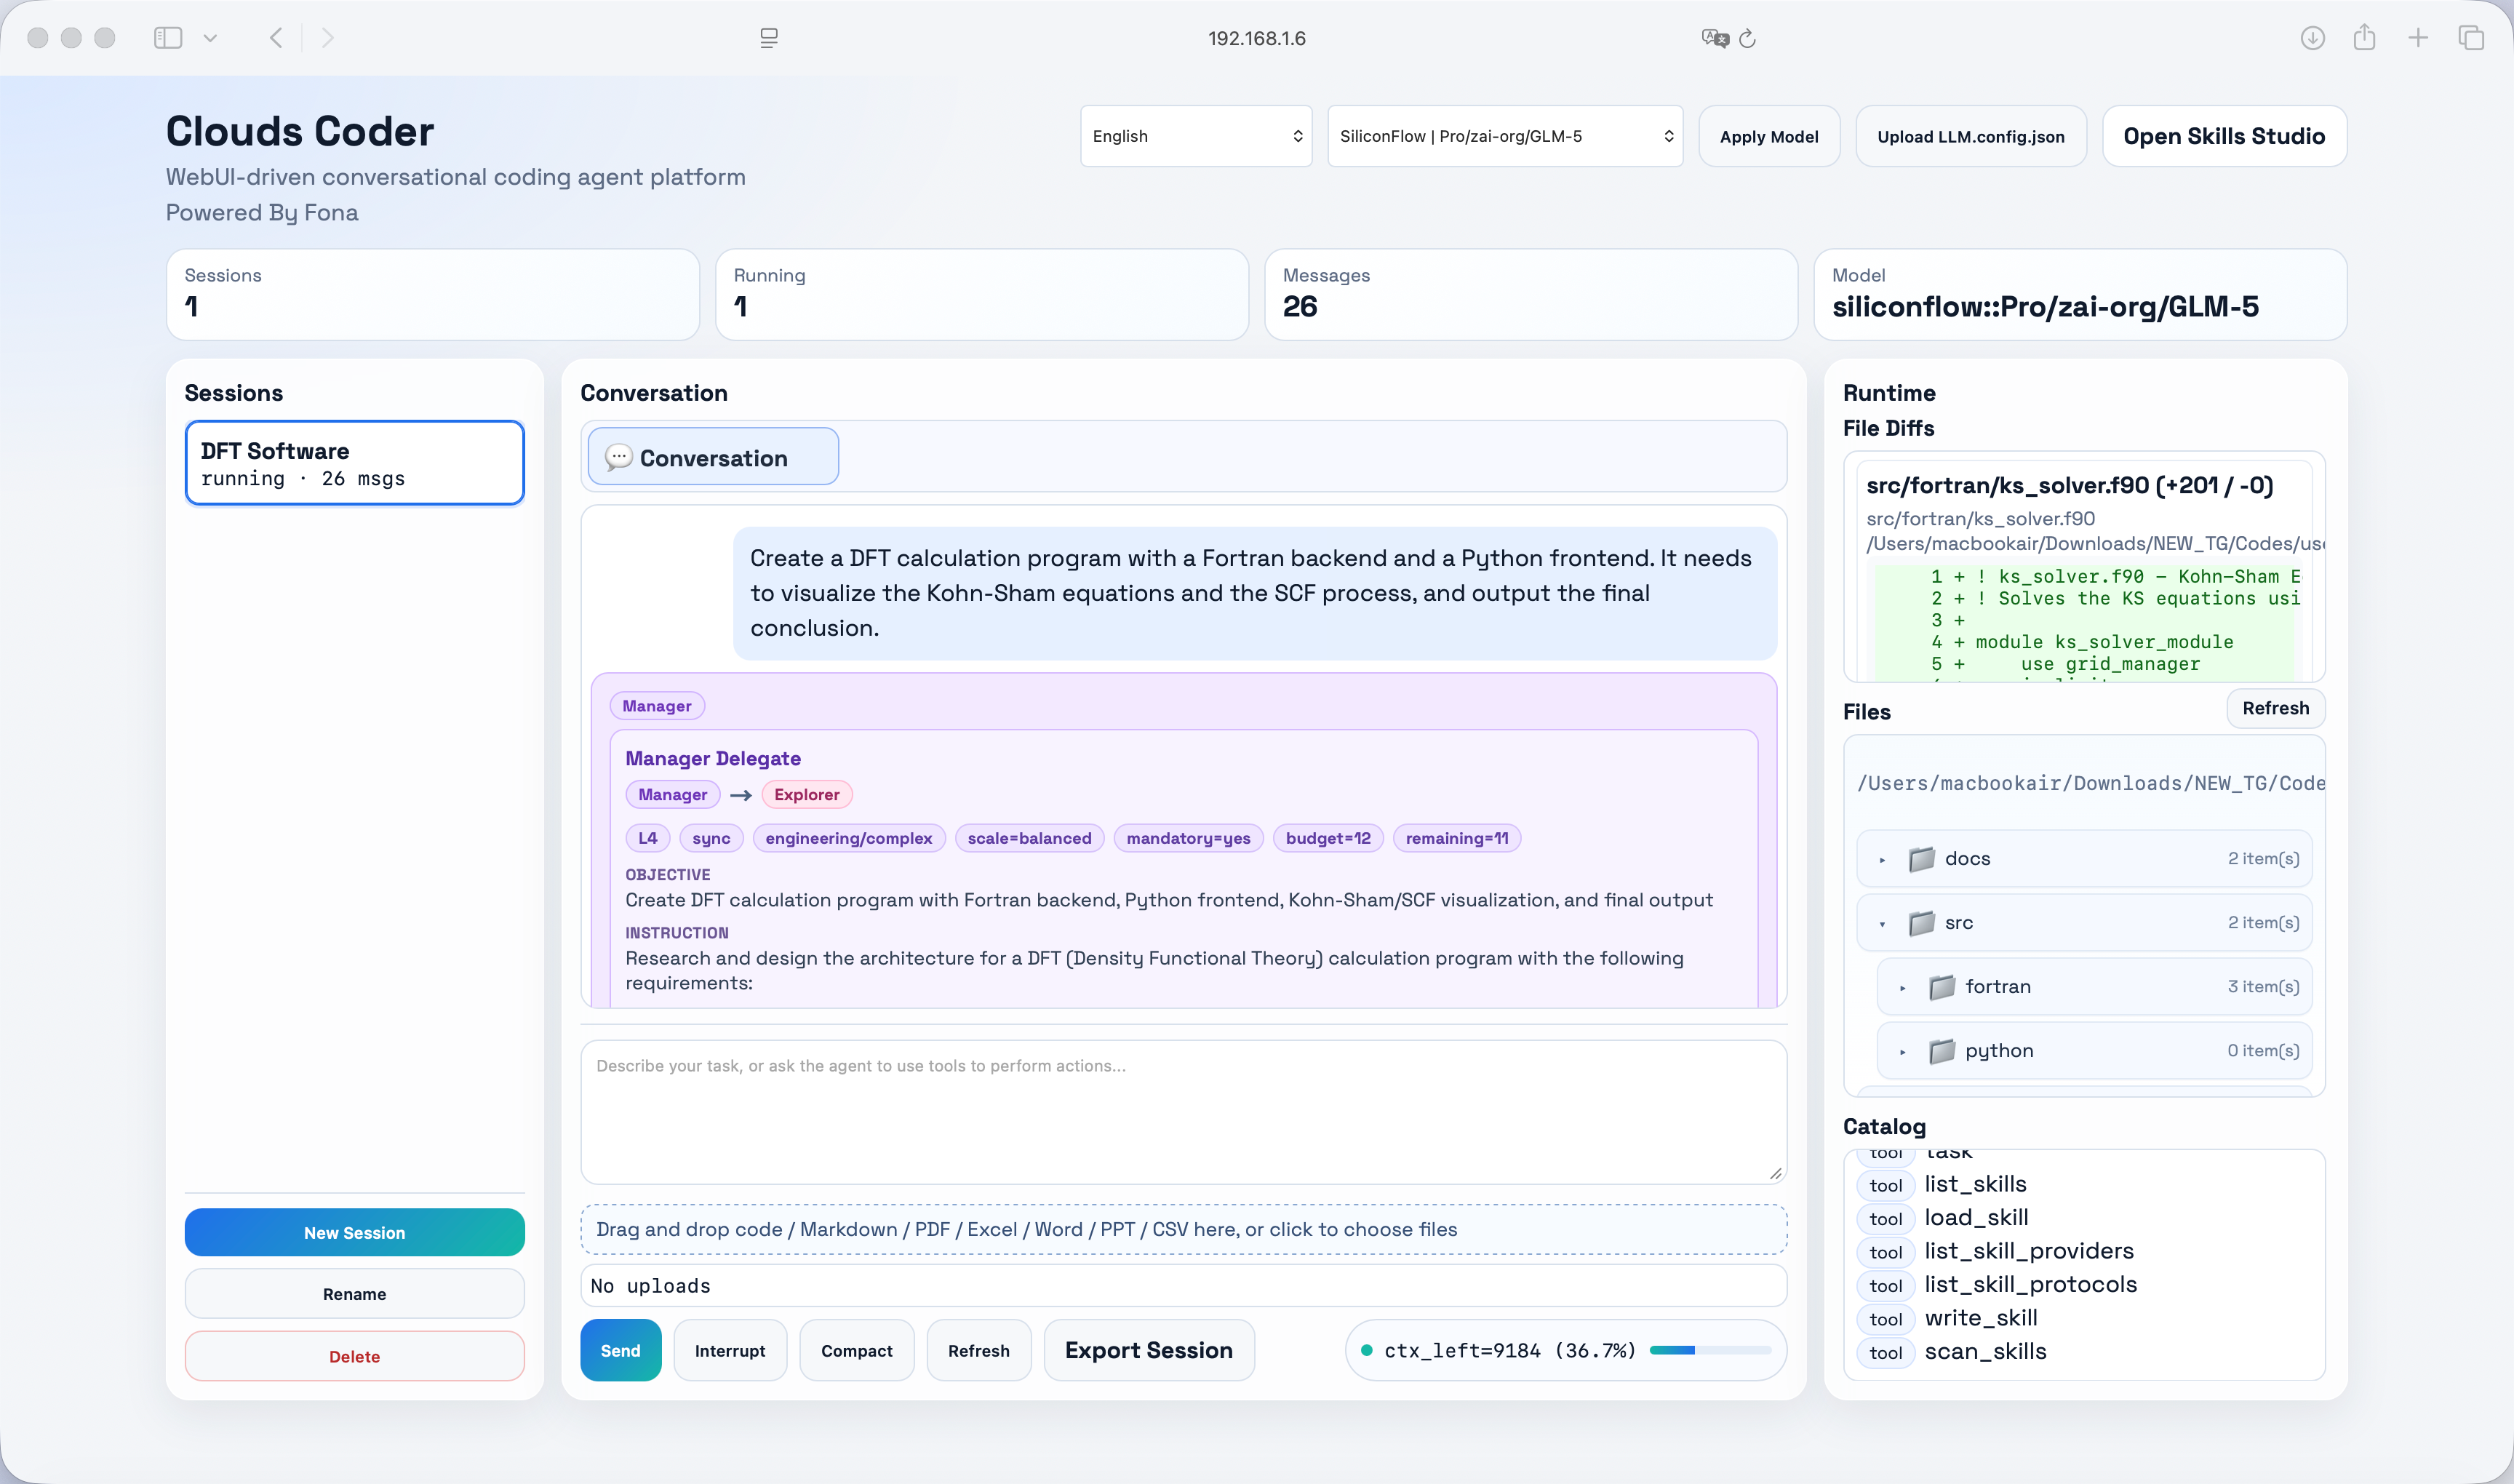2514x1484 pixels.
Task: Click the engineering/complex tag
Action: point(848,838)
